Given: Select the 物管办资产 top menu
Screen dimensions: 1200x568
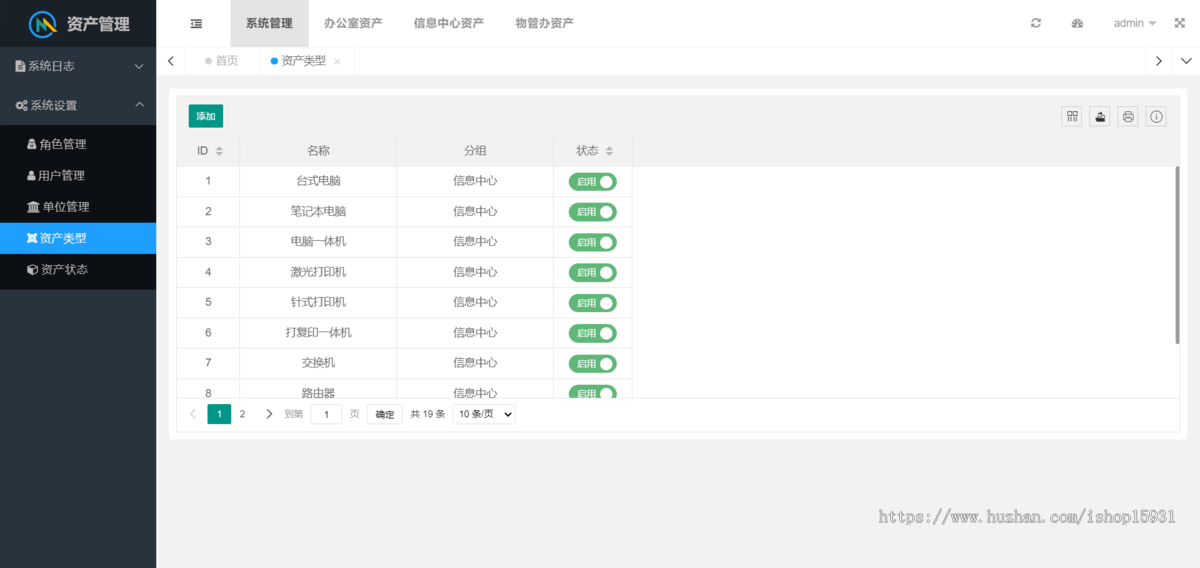Looking at the screenshot, I should pos(544,23).
